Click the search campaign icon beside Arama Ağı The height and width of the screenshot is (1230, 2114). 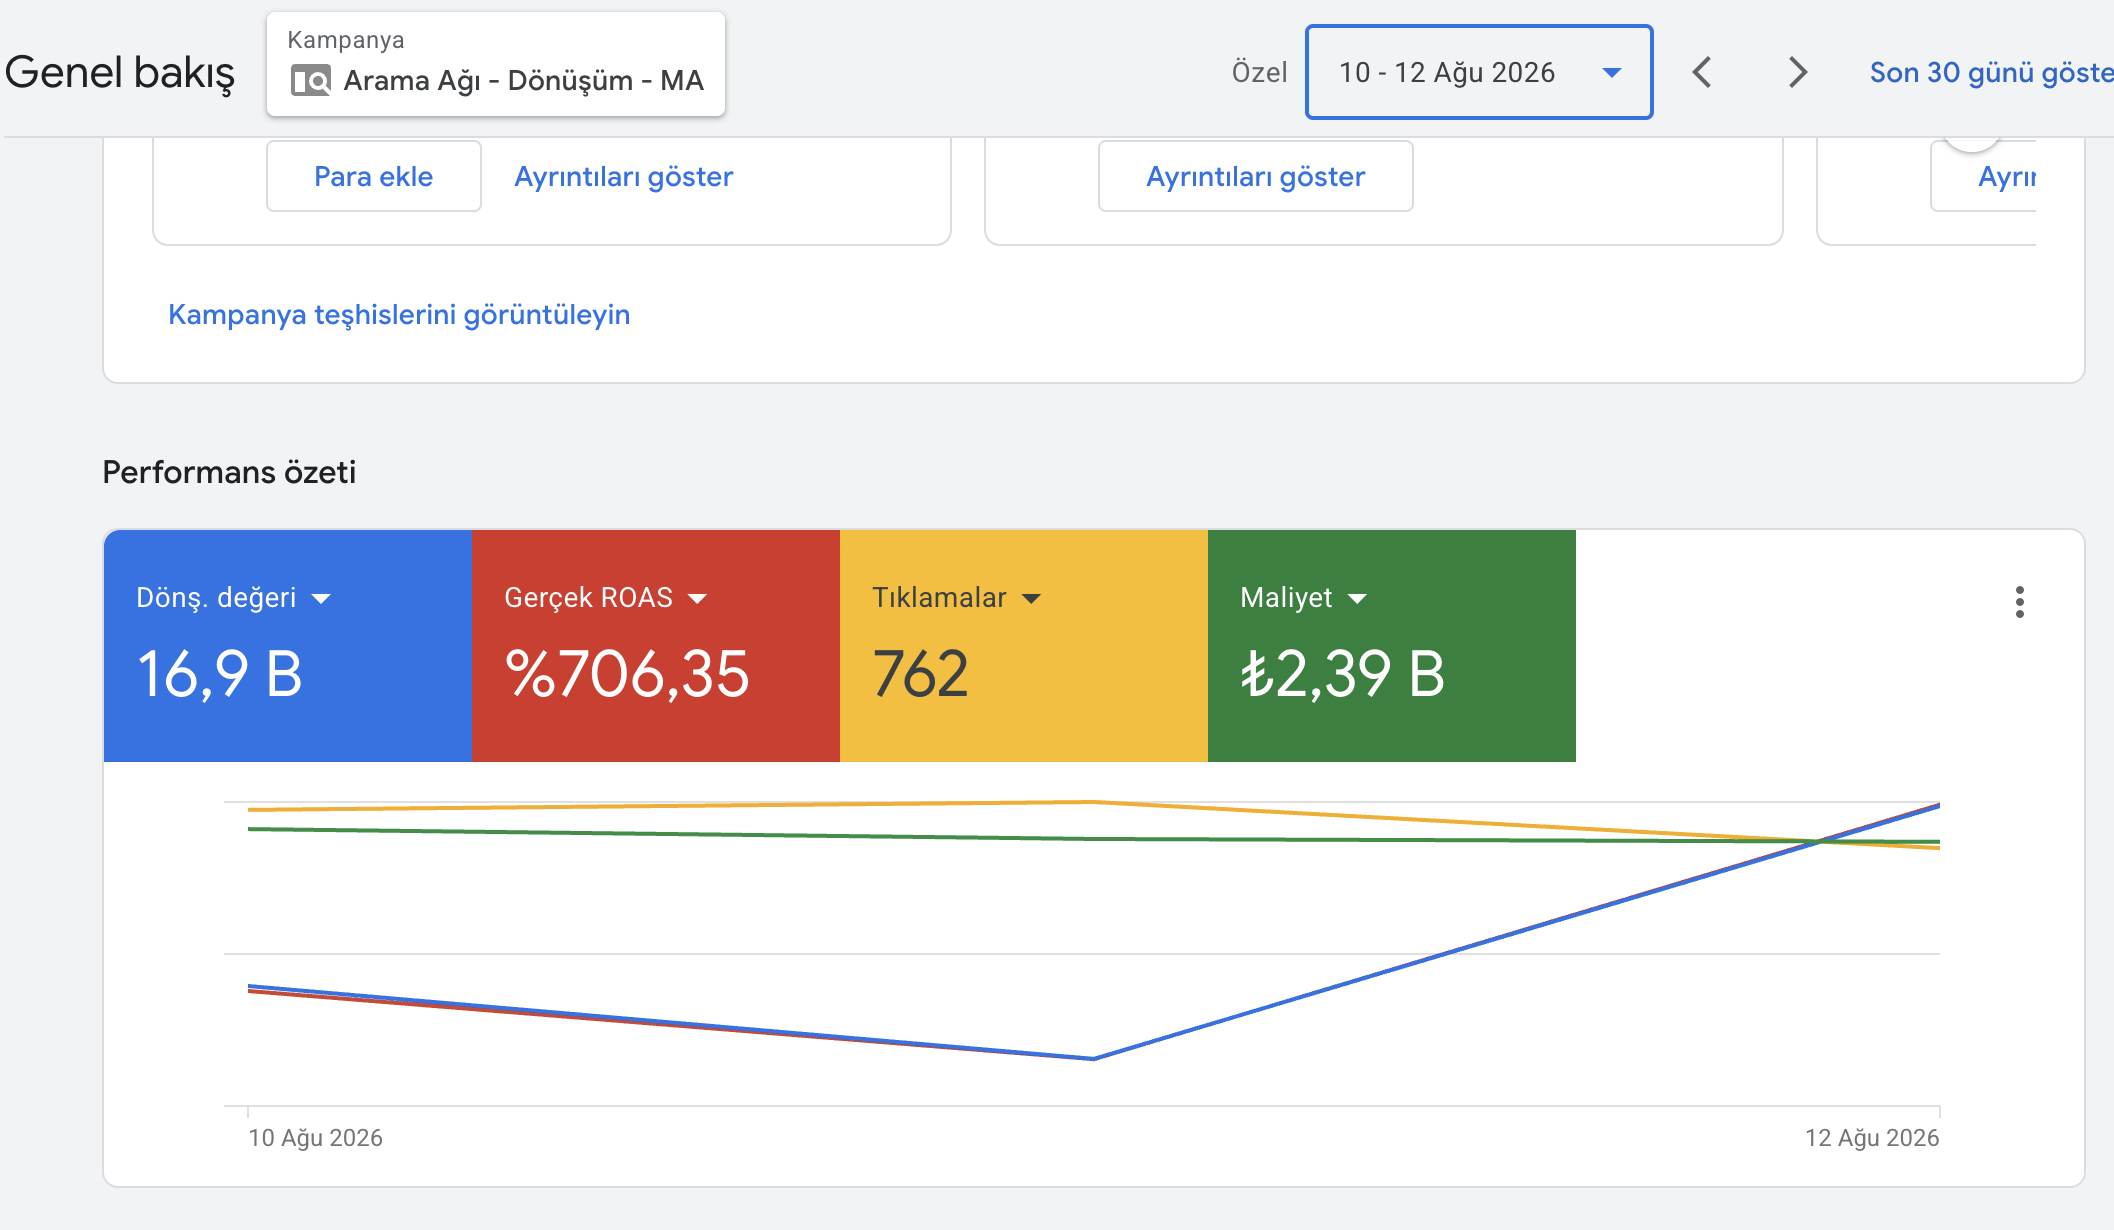311,80
